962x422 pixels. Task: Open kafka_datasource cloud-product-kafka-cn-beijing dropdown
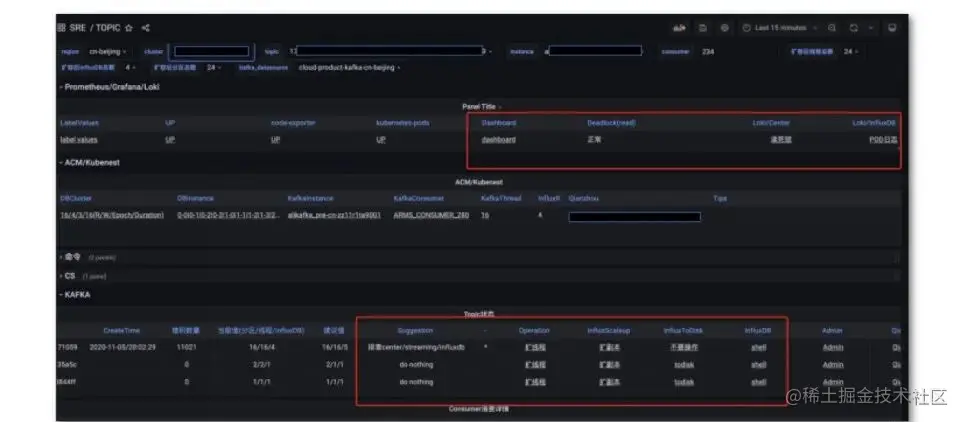point(350,67)
